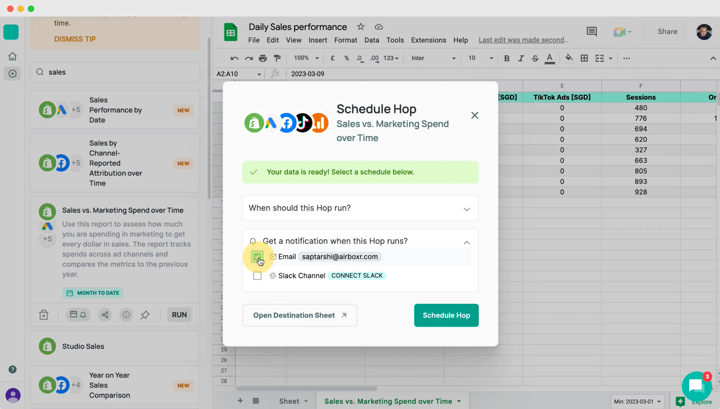Toggle italic formatting
720x409 pixels.
point(521,58)
